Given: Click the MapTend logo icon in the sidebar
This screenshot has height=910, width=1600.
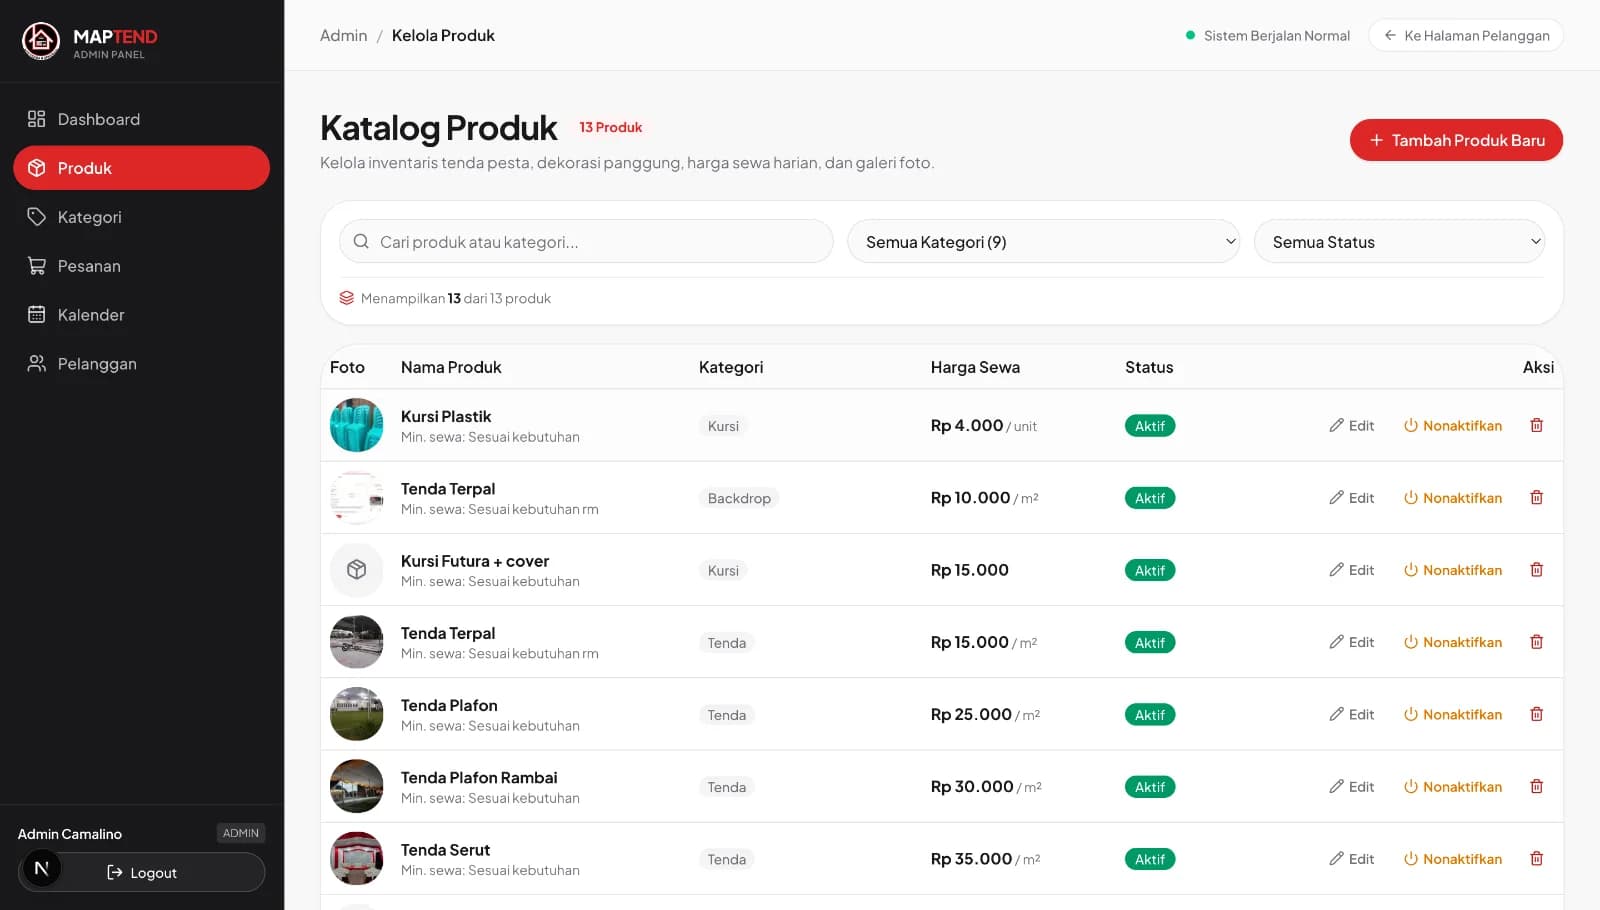Looking at the screenshot, I should point(41,41).
